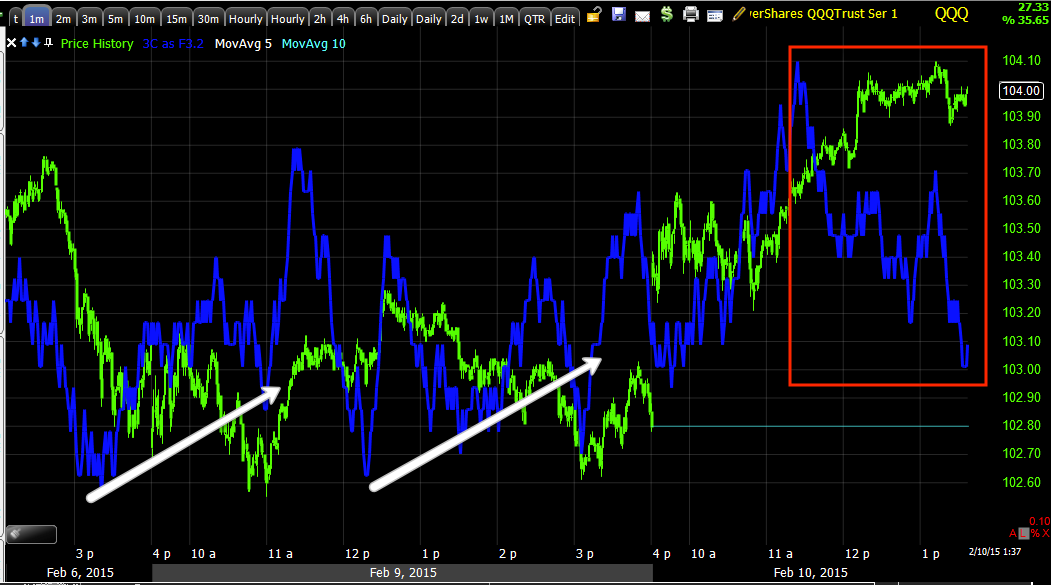
Task: Select the pencil drawing tool icon
Action: click(x=739, y=13)
